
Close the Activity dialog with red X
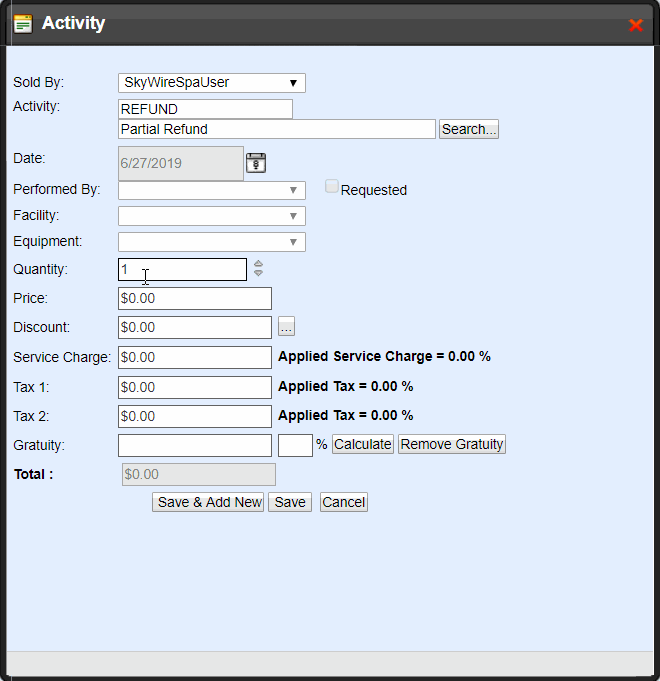635,25
